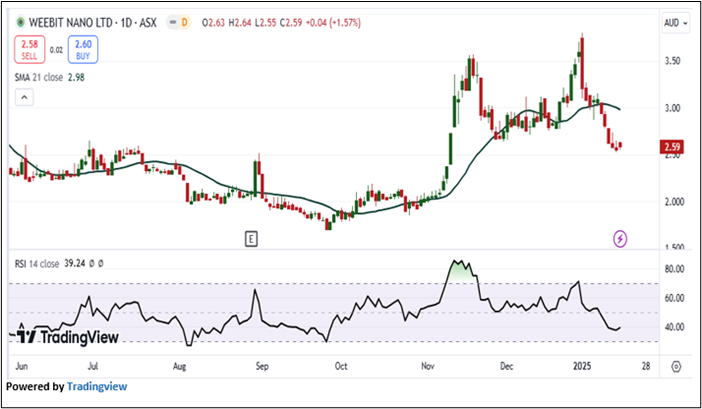Click the 3.50 price axis label

pos(672,61)
